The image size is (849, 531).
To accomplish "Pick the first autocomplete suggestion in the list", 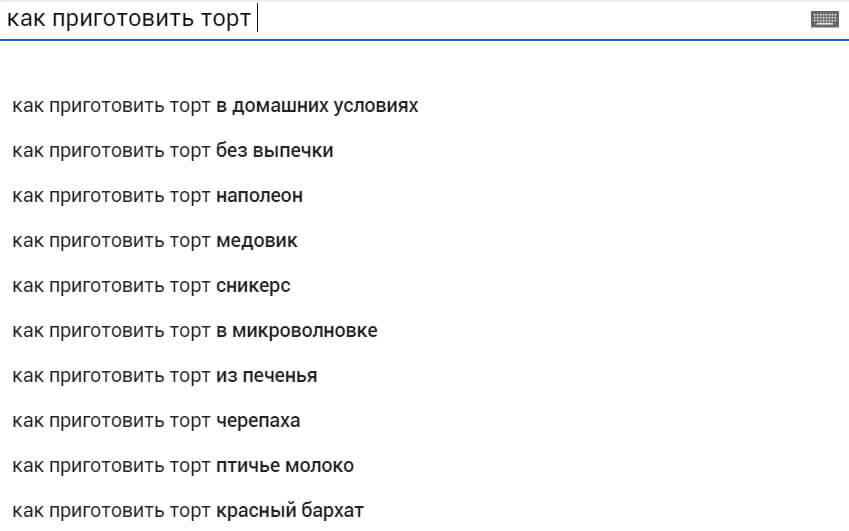I will [215, 106].
